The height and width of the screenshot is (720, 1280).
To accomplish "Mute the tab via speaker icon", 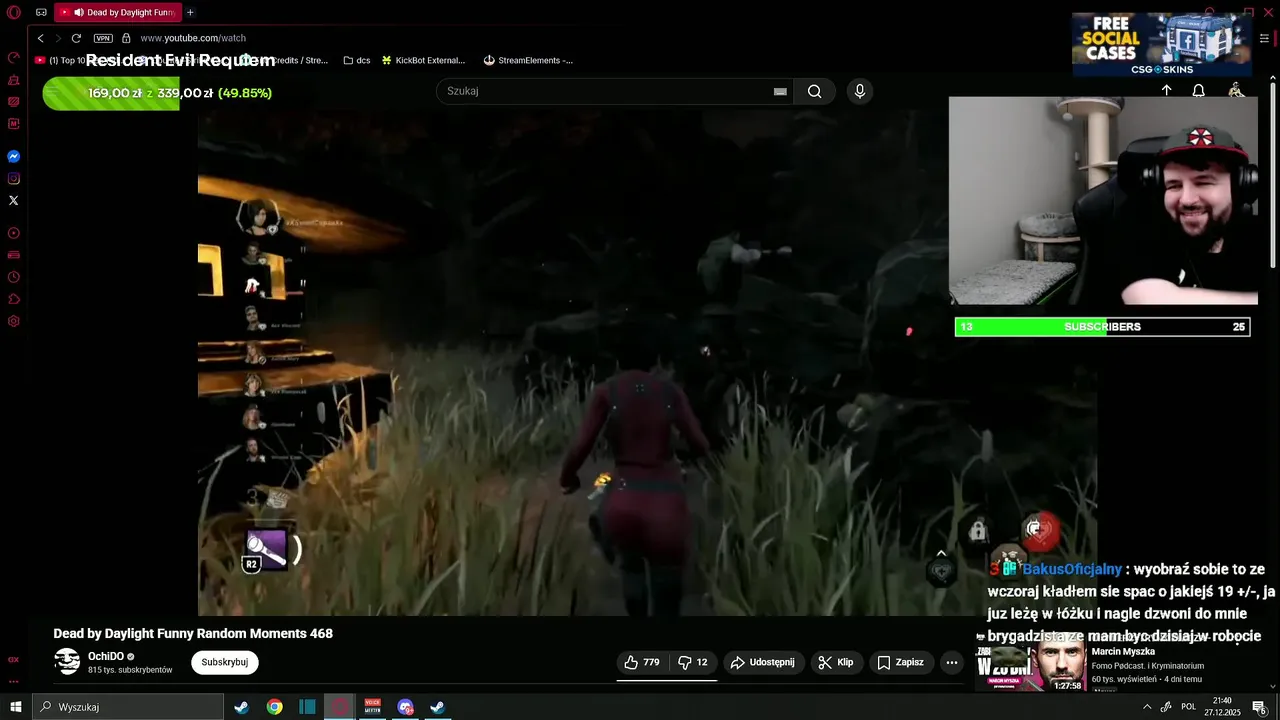I will [x=78, y=13].
